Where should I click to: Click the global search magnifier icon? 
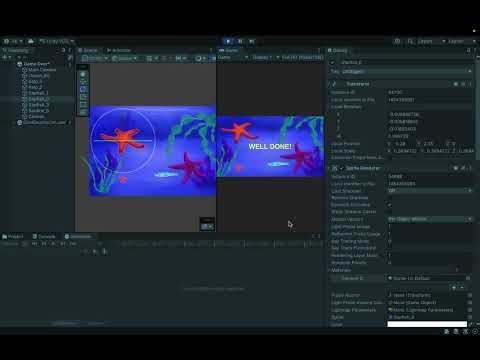tap(410, 41)
